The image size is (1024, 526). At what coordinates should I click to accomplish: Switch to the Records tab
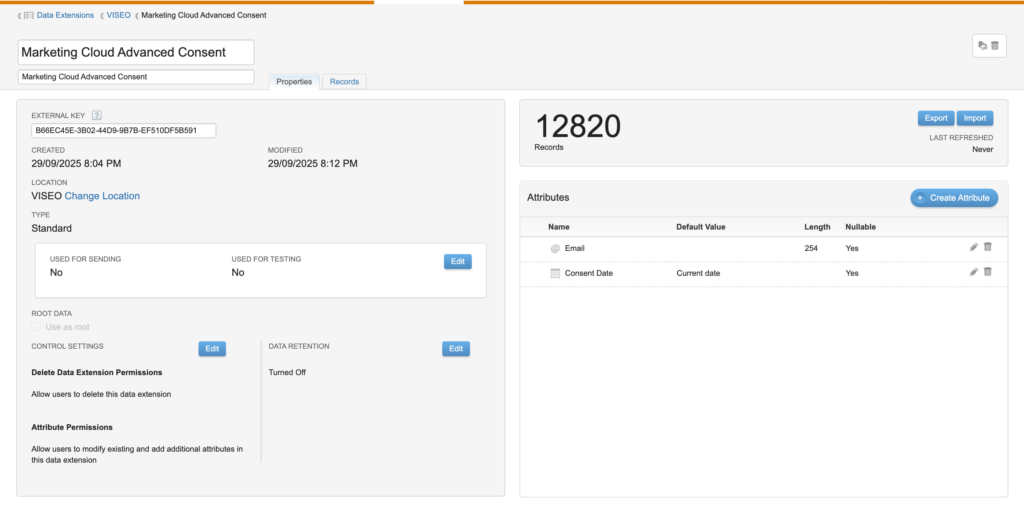[x=344, y=81]
